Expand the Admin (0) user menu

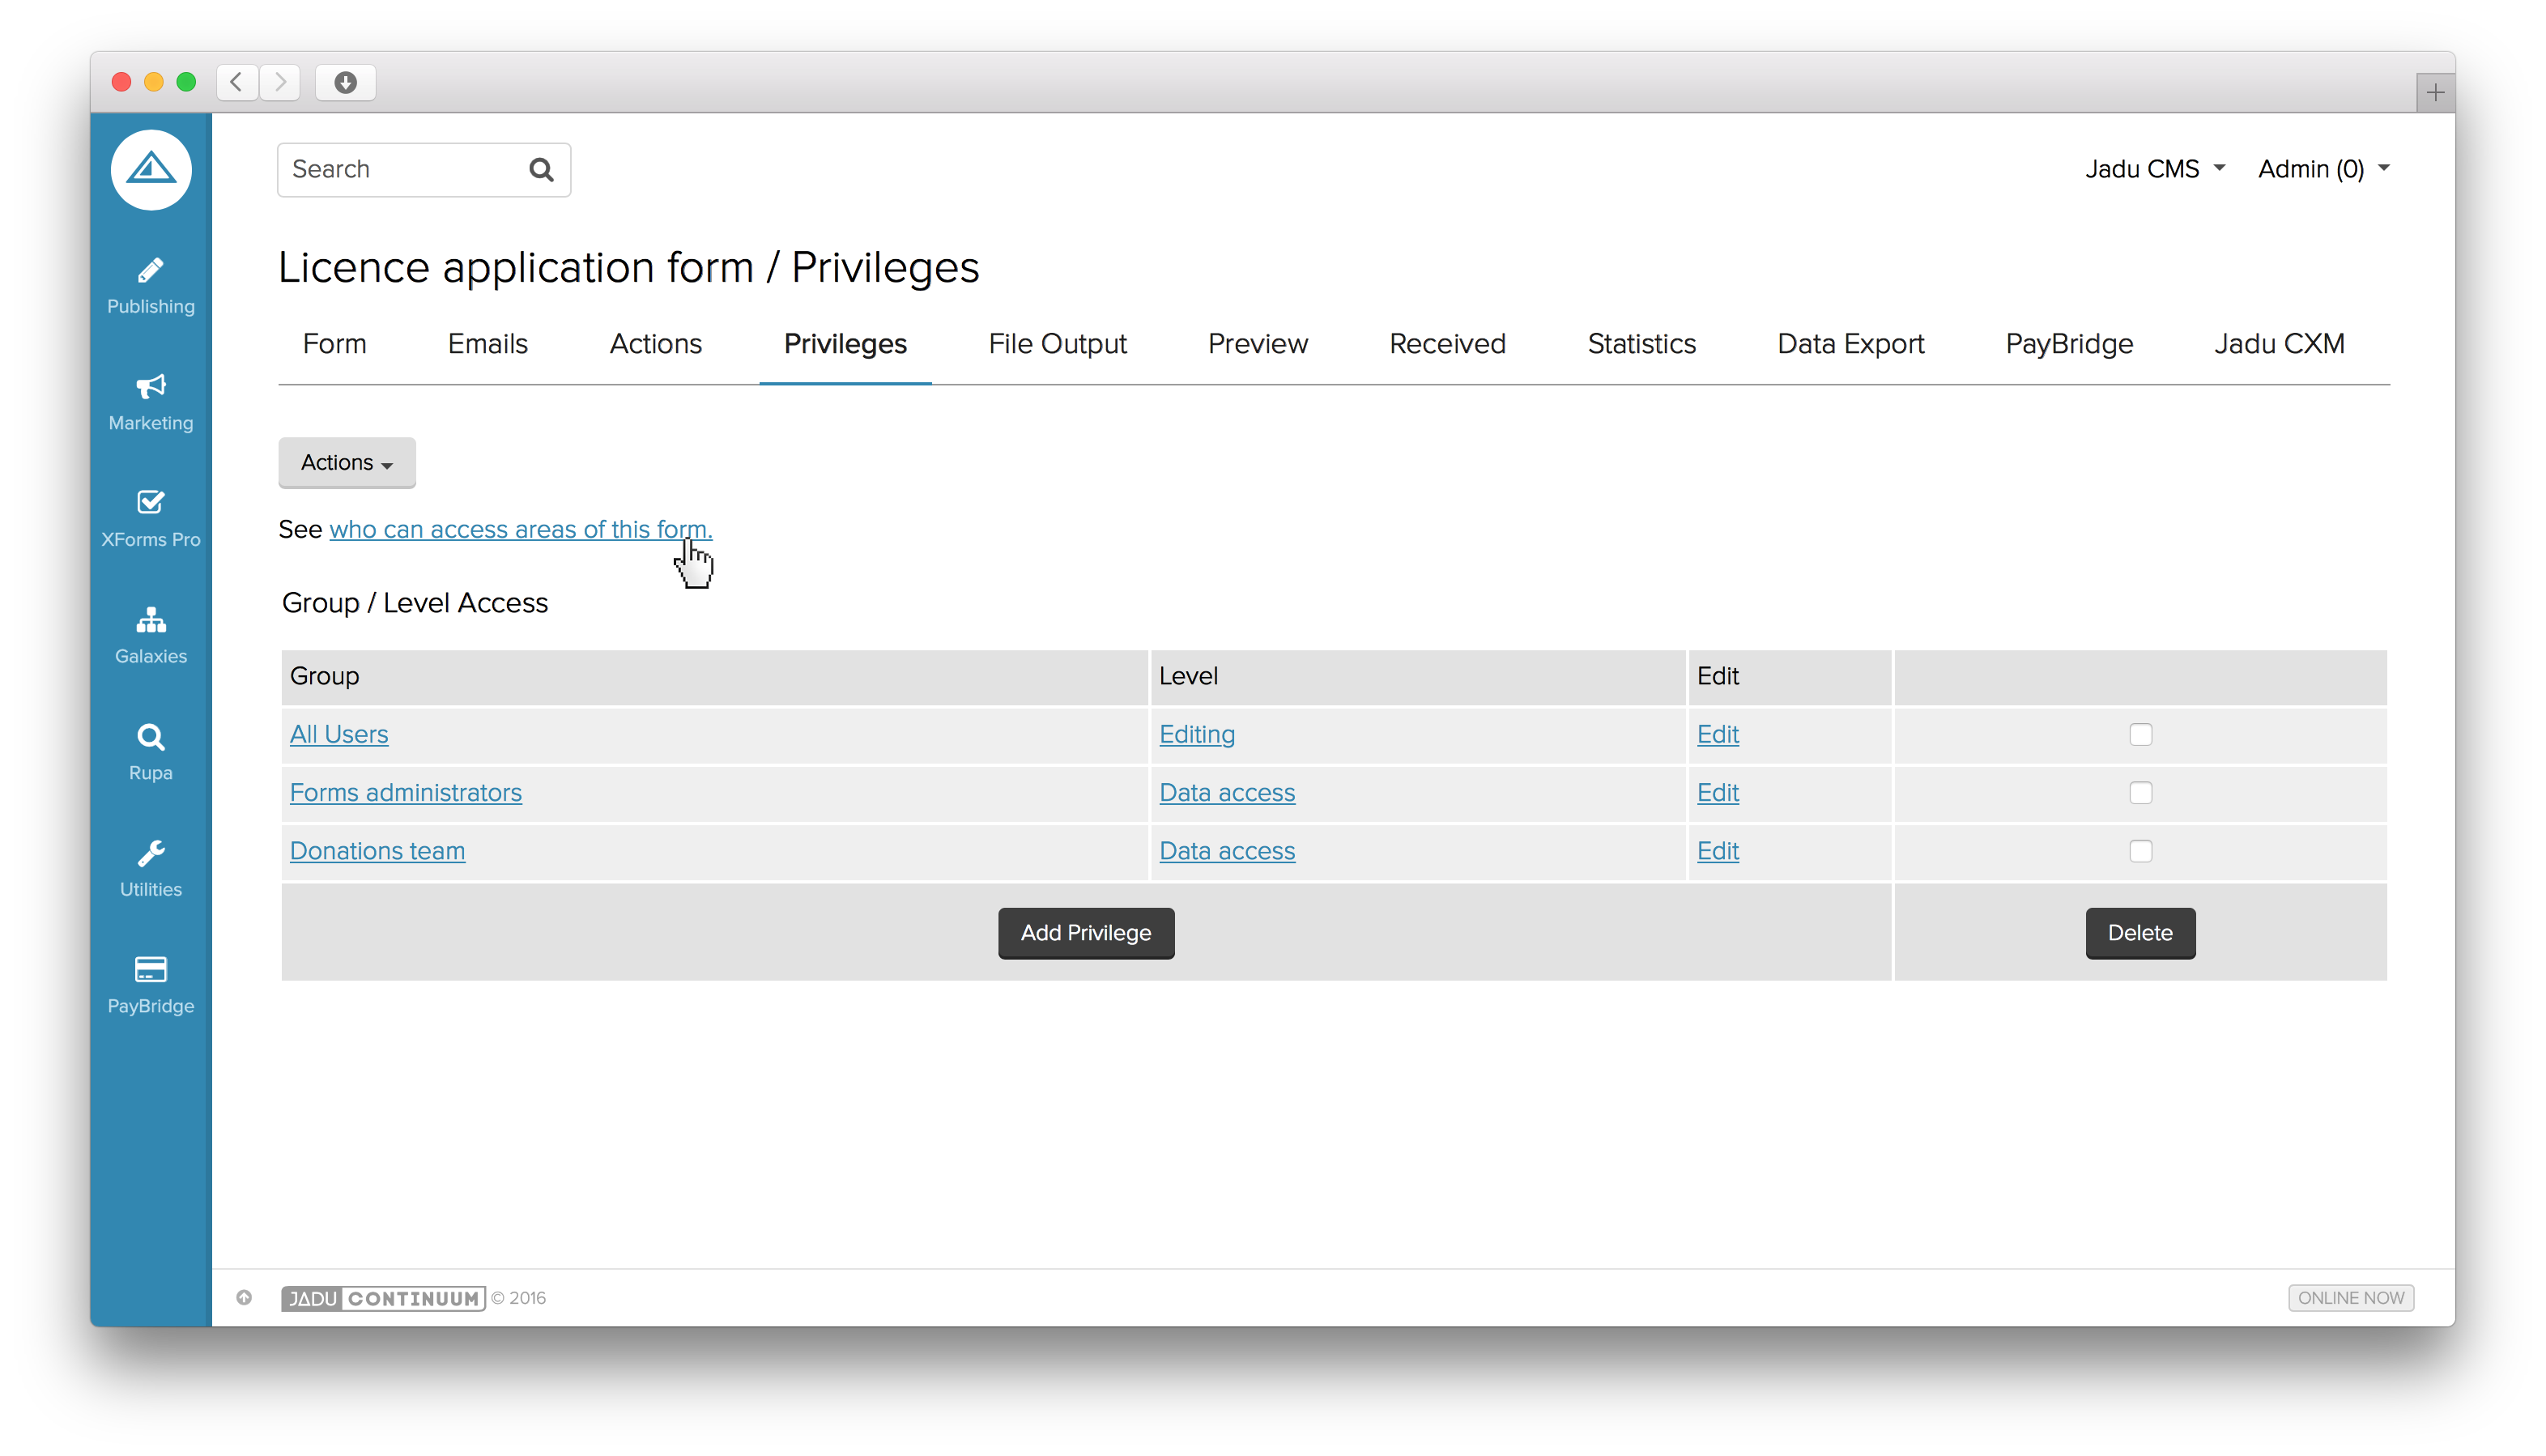[x=2323, y=169]
